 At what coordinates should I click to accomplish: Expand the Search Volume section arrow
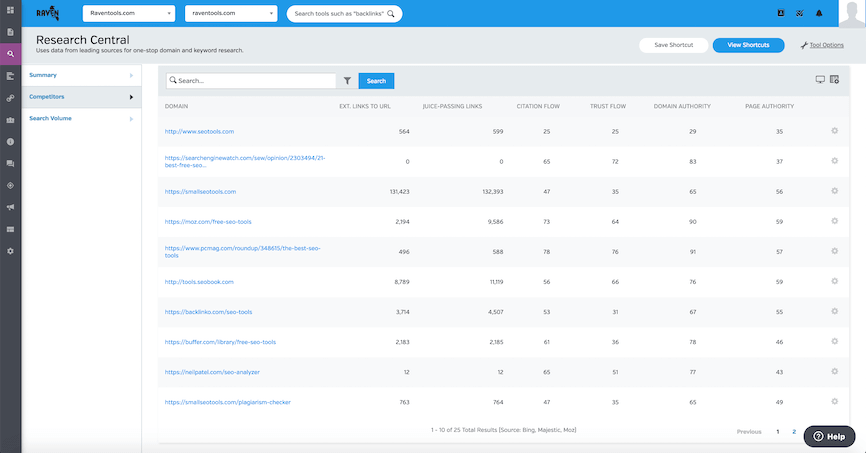tap(131, 119)
